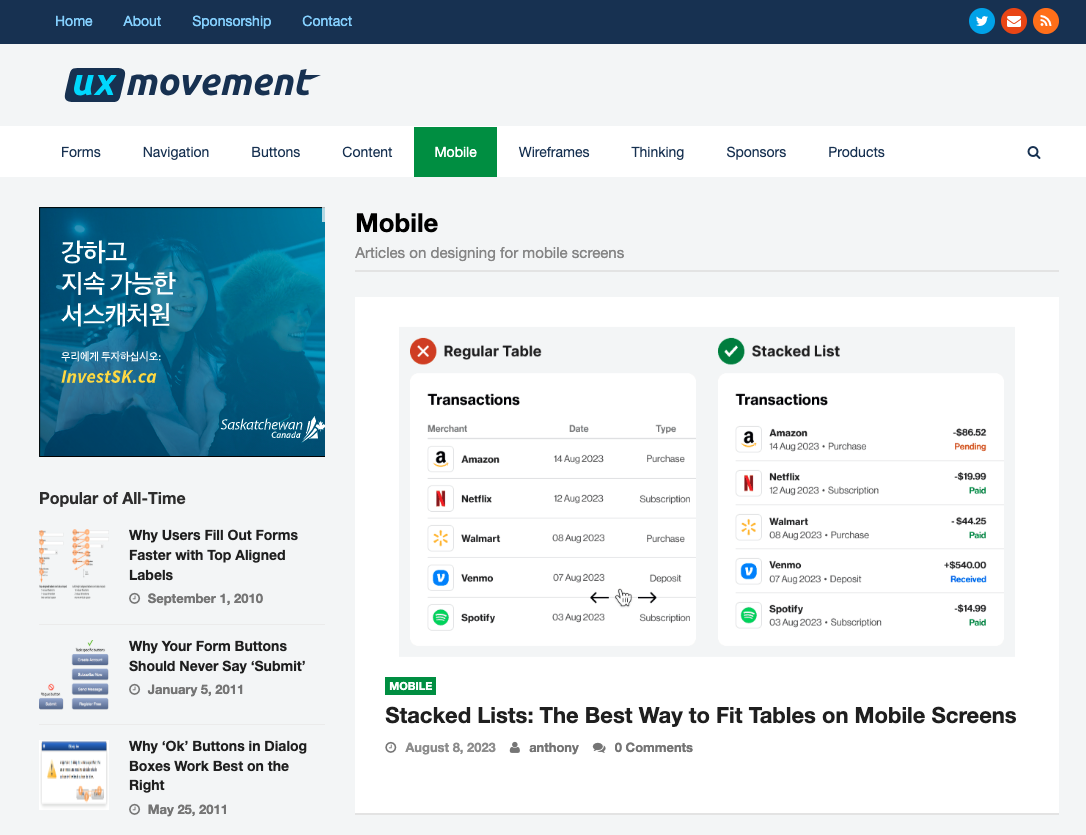The image size is (1086, 835).
Task: Open 'Stacked Lists' article title
Action: [x=700, y=715]
